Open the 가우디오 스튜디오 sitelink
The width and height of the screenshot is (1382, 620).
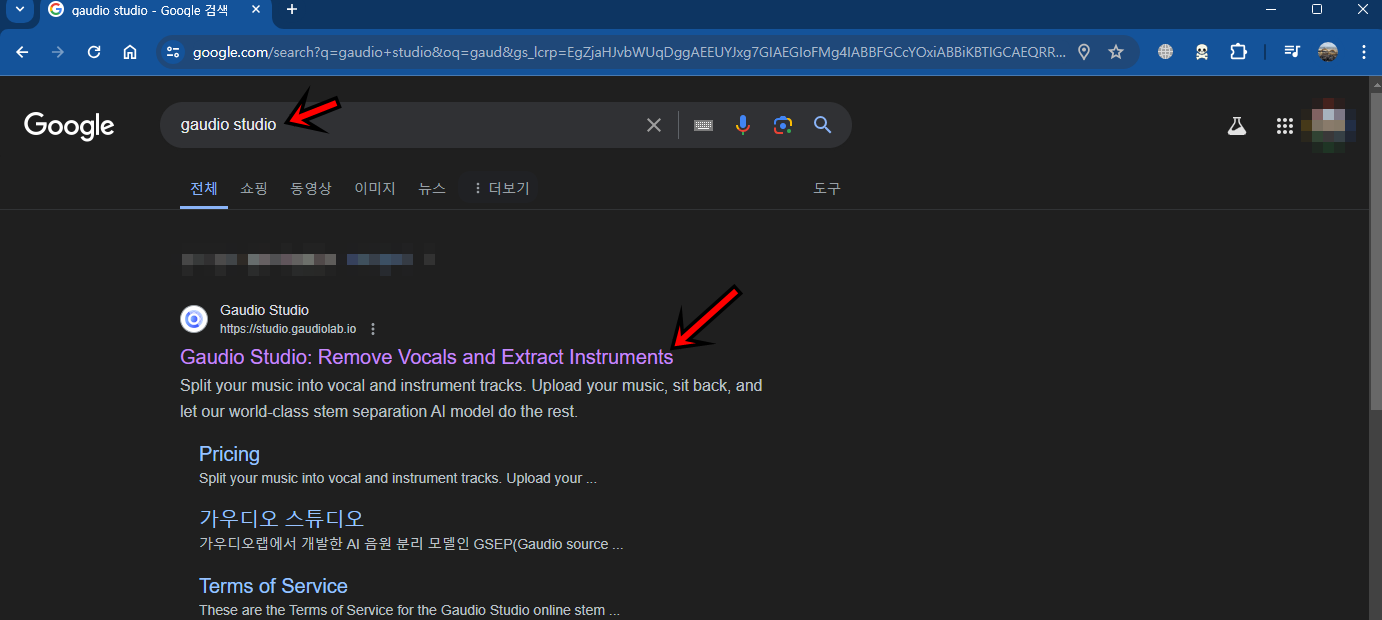click(282, 519)
